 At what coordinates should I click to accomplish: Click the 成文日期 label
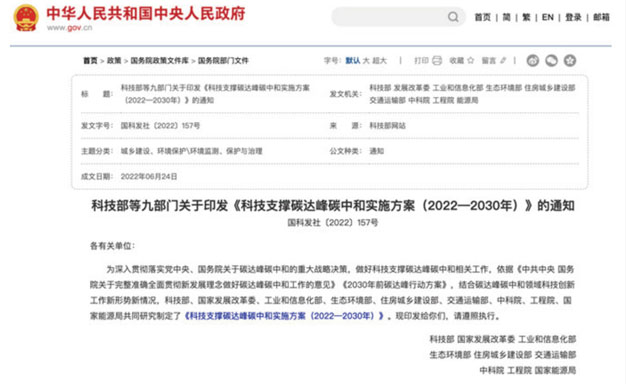click(97, 176)
